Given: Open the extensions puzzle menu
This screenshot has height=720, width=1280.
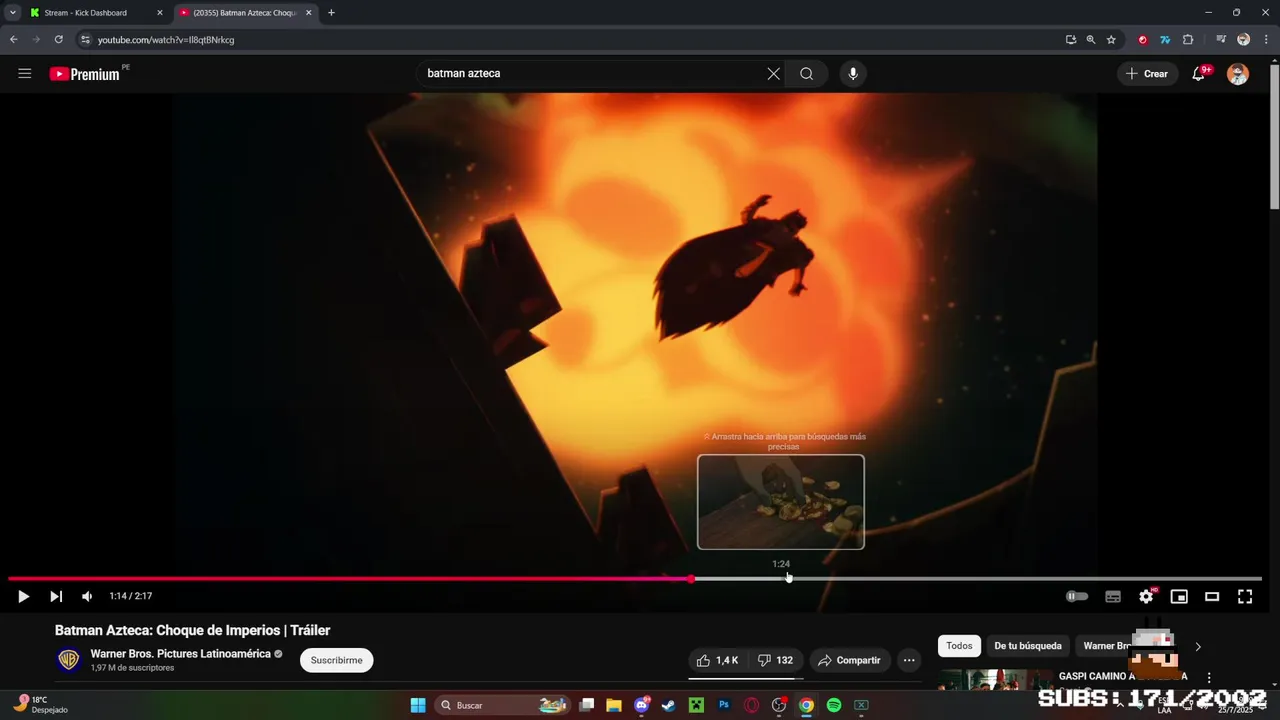Looking at the screenshot, I should [1188, 40].
